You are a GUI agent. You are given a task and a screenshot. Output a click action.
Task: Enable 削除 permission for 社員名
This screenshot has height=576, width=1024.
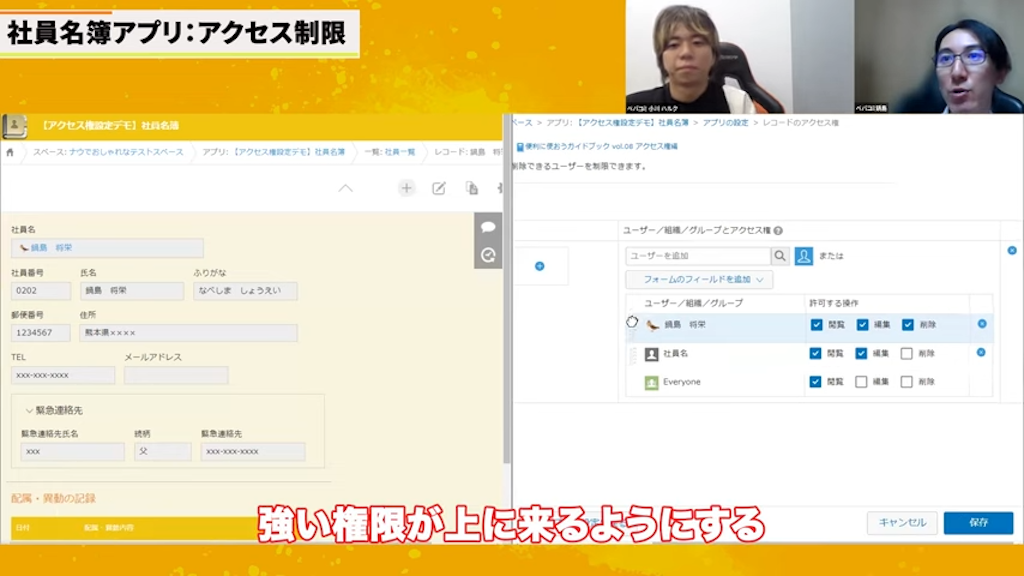point(908,353)
